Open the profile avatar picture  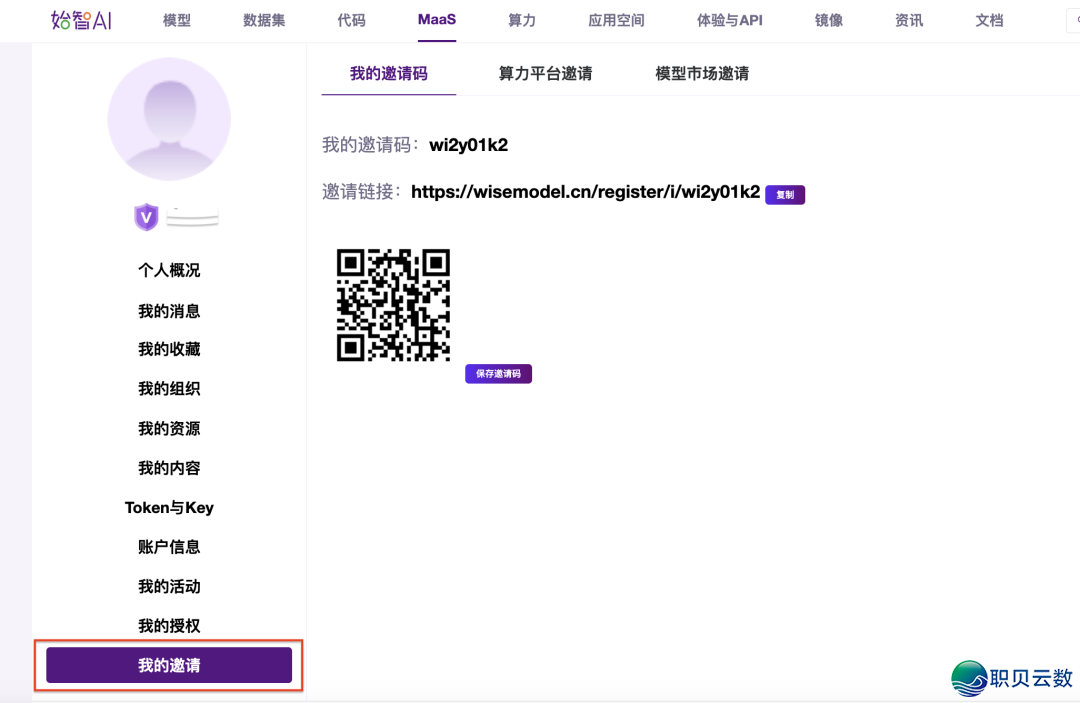(x=169, y=118)
